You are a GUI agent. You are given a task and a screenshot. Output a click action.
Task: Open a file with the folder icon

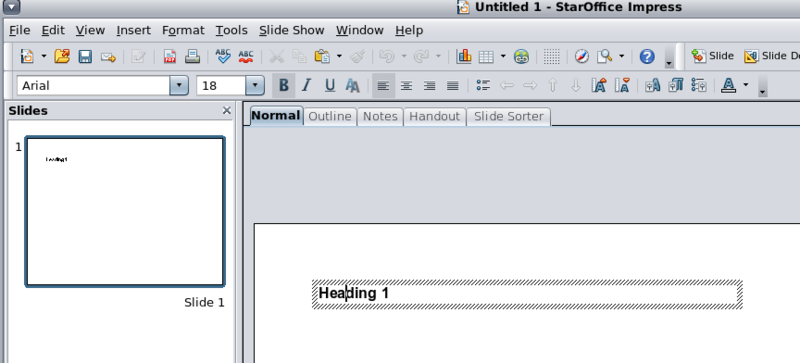(62, 56)
